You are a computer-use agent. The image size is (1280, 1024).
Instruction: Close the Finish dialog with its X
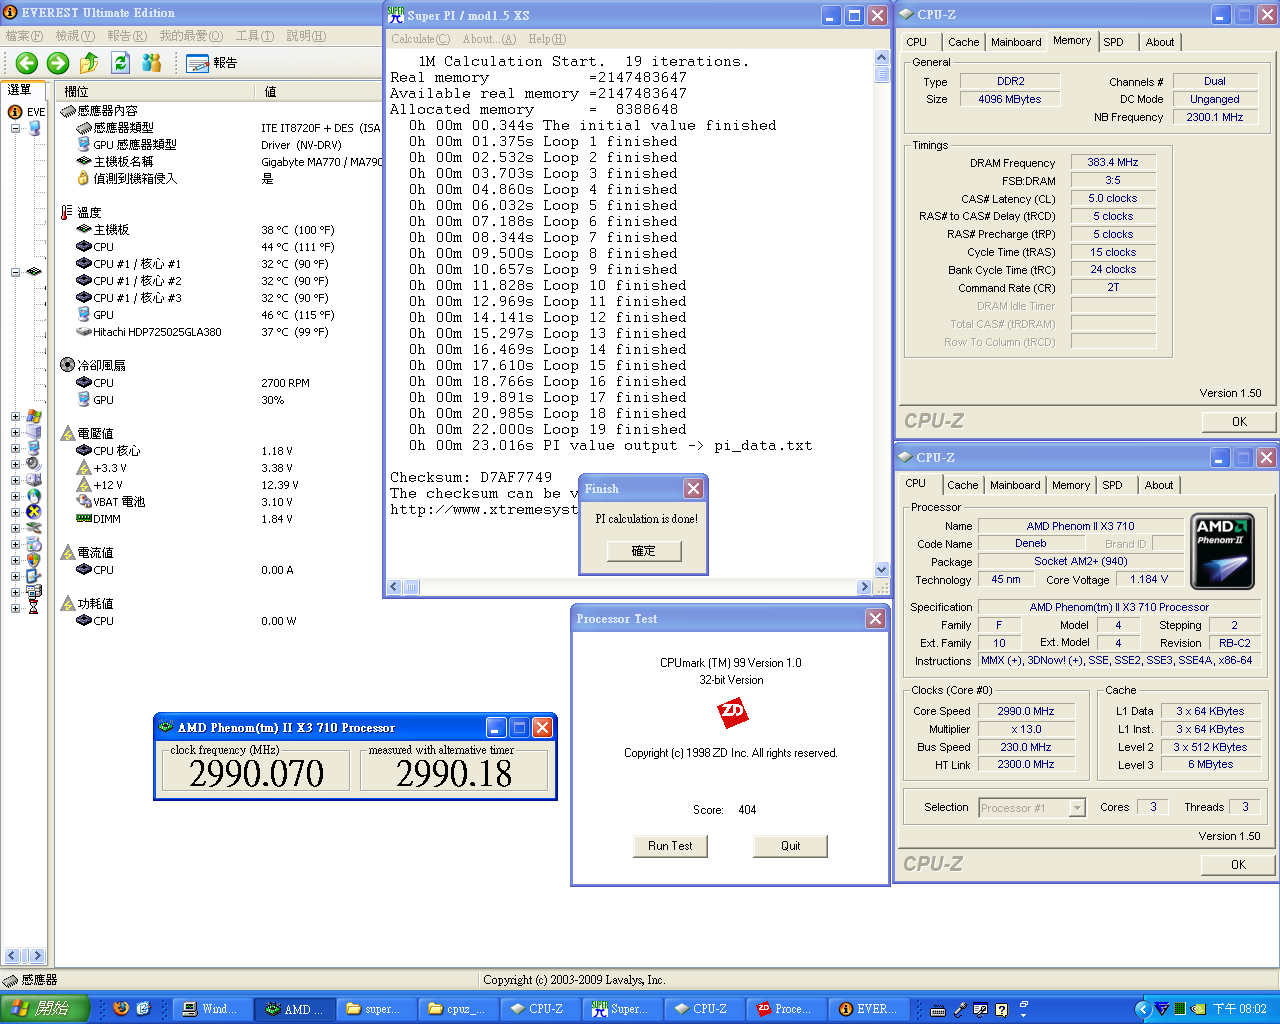click(693, 488)
